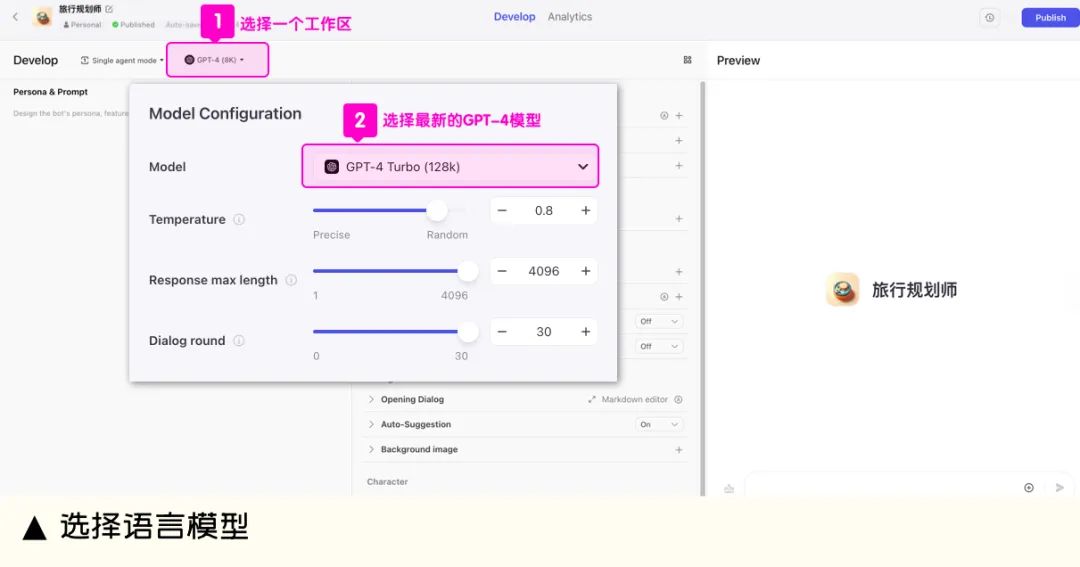The height and width of the screenshot is (567, 1080).
Task: Go back using the top-left arrow
Action: pos(15,17)
